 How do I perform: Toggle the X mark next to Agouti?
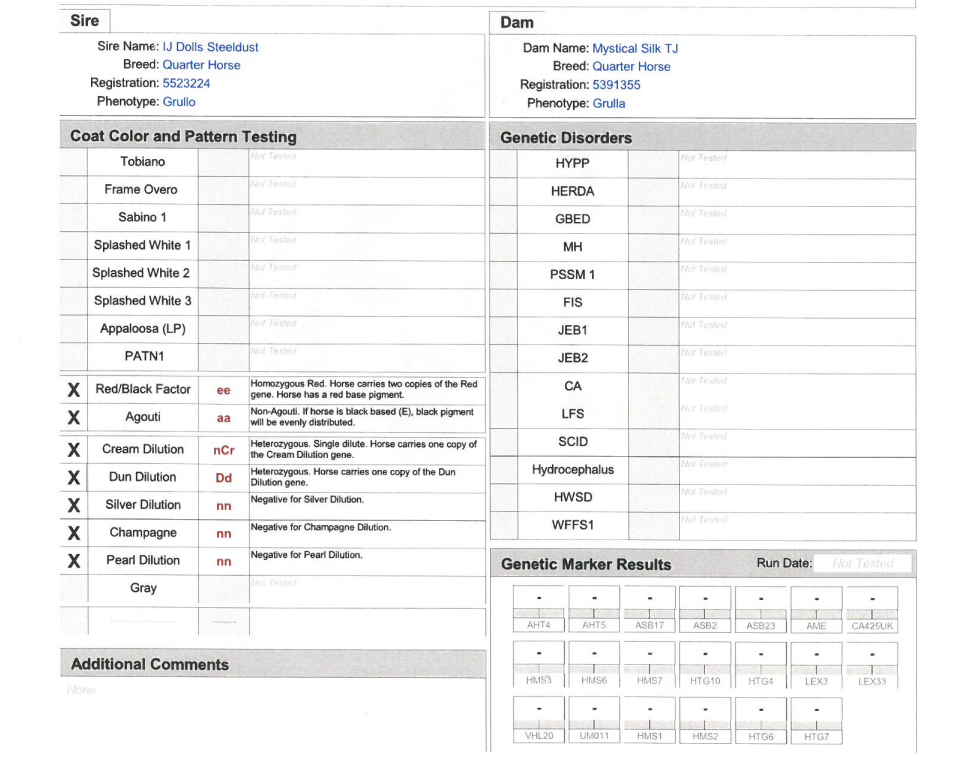pos(74,418)
